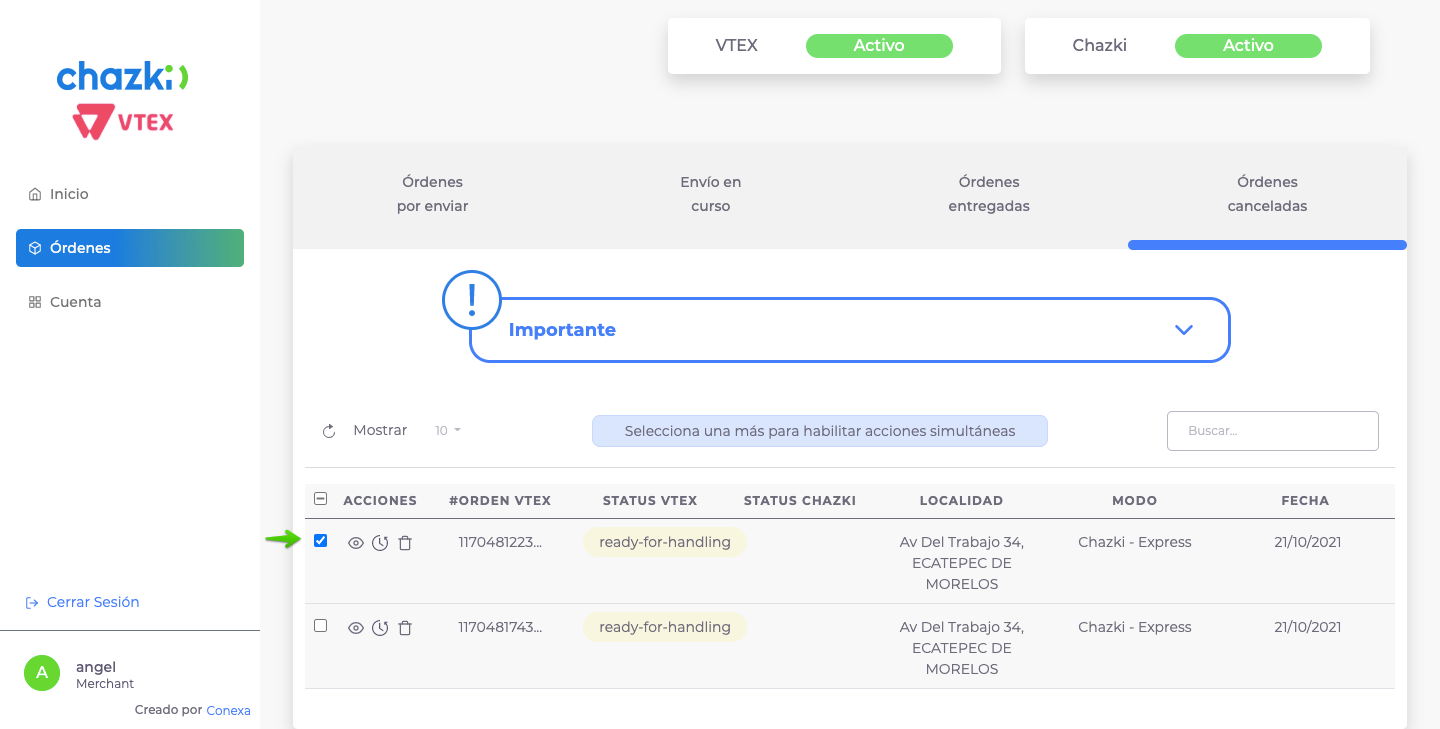1440x729 pixels.
Task: Click ready-for-handling status of order 1170481743
Action: 665,627
